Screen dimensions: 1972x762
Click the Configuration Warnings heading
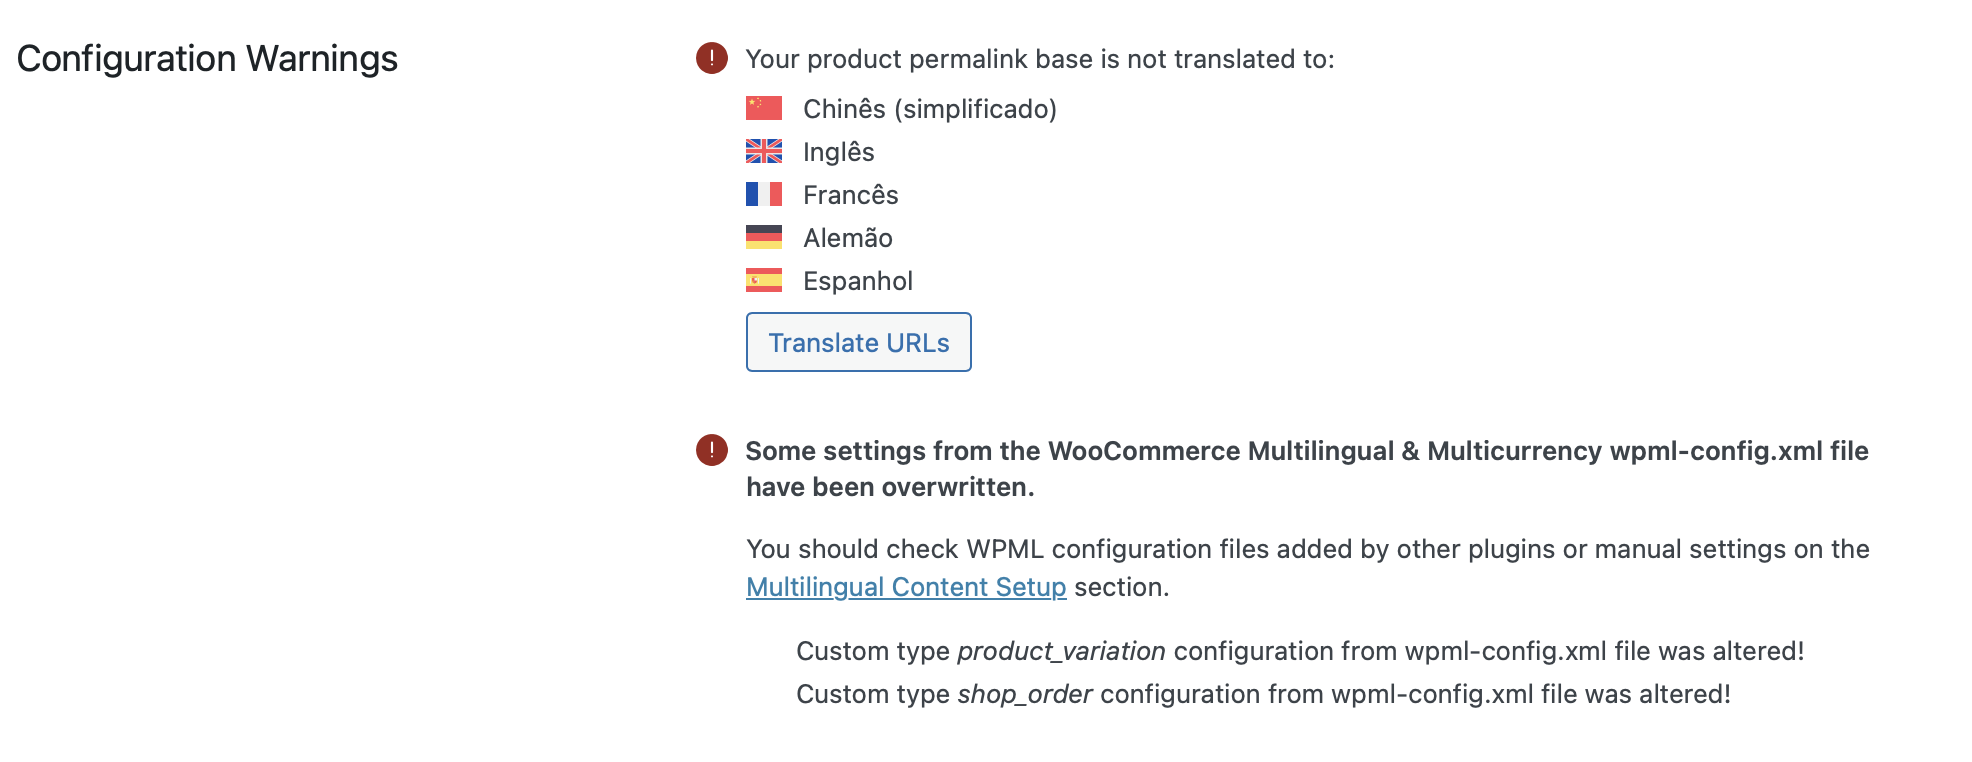pos(207,59)
